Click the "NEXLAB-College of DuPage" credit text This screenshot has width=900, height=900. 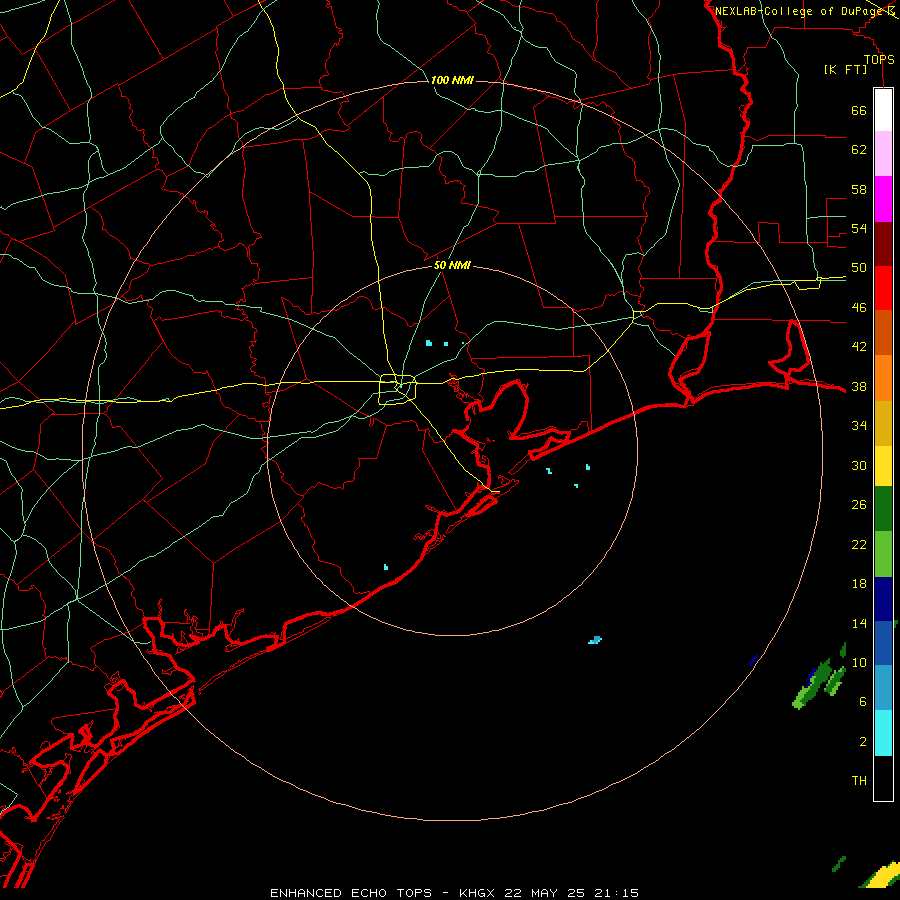(798, 11)
